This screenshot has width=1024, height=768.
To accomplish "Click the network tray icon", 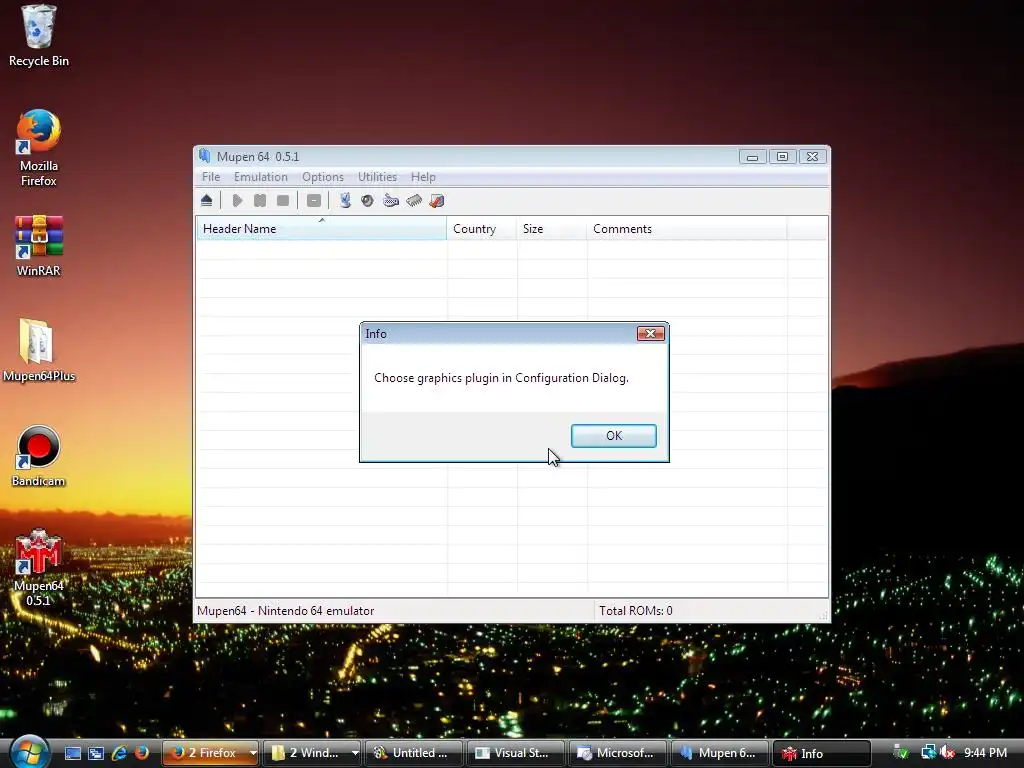I will pos(928,753).
